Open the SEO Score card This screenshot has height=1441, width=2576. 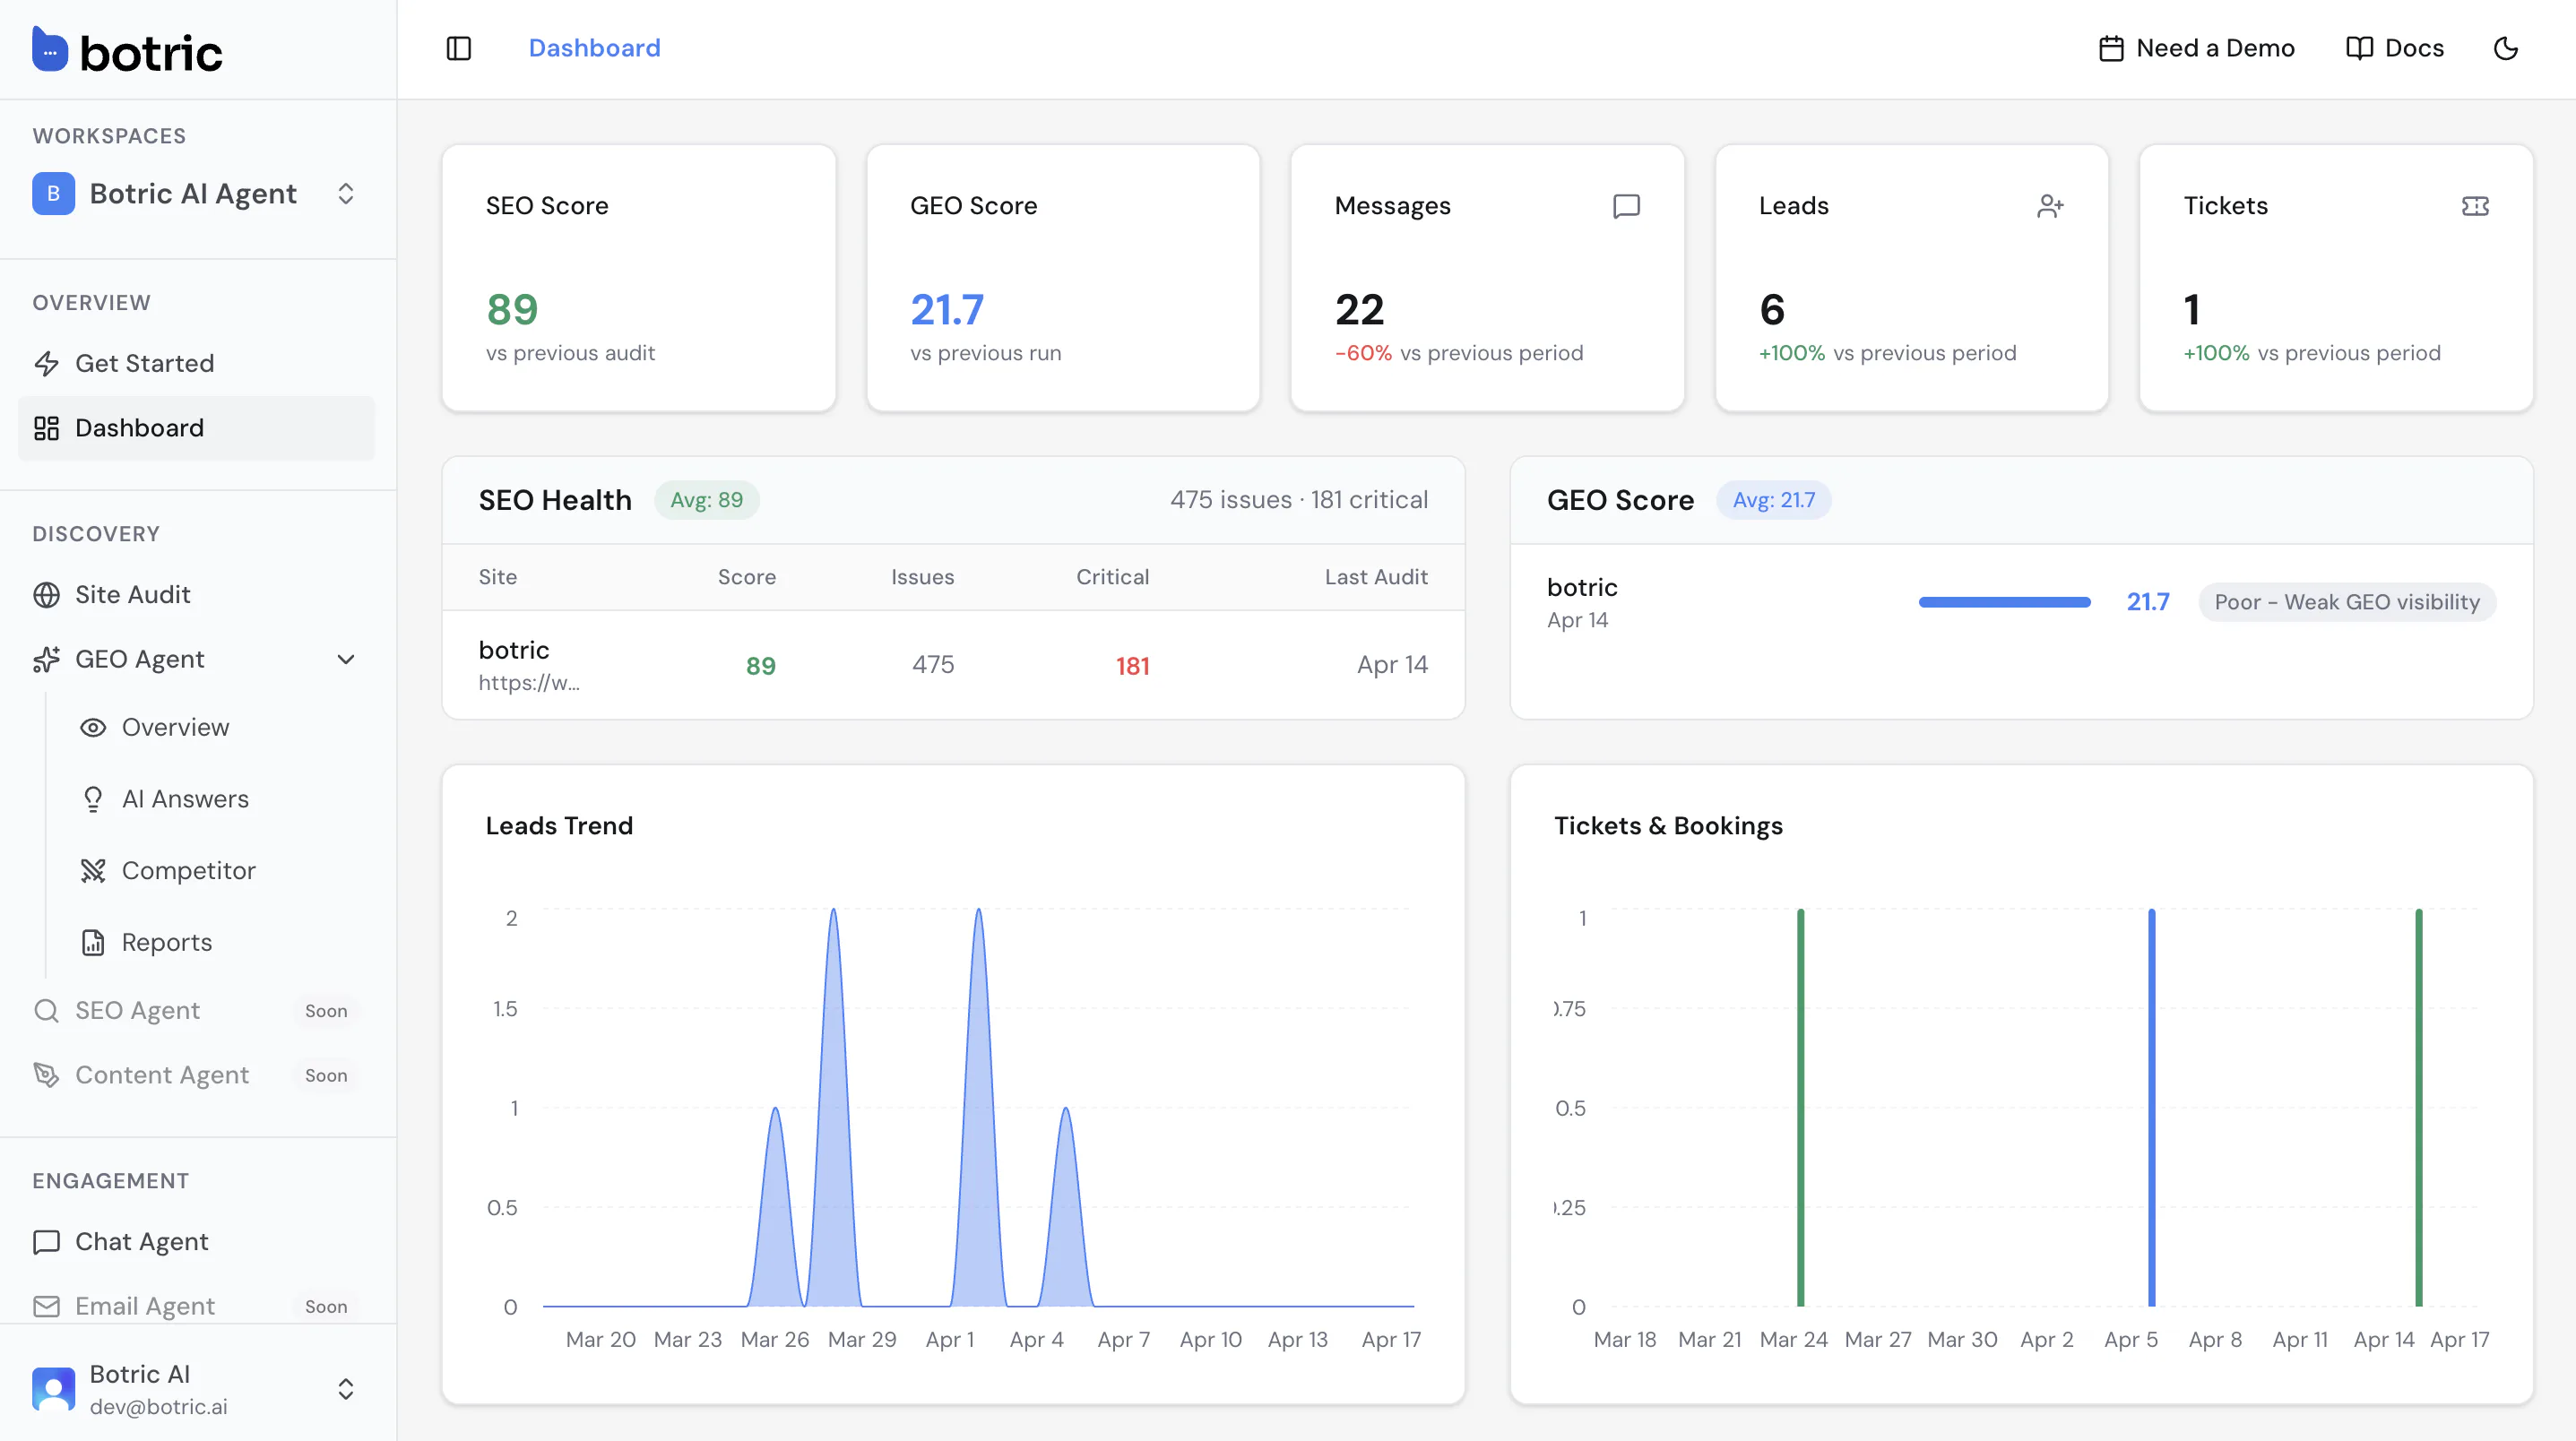tap(639, 278)
